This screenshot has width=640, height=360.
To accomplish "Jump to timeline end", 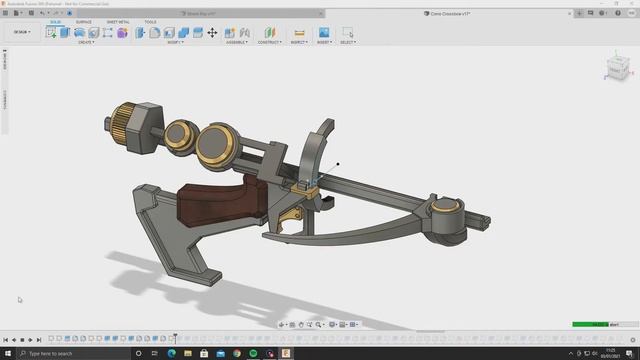I will coord(39,340).
